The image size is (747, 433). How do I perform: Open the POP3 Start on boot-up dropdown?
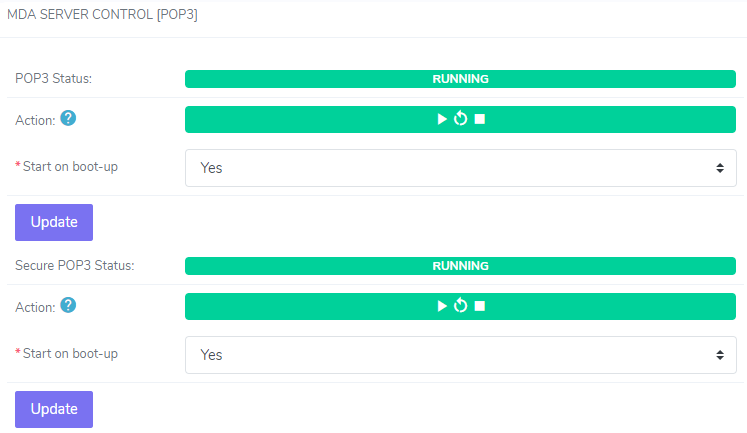[460, 168]
